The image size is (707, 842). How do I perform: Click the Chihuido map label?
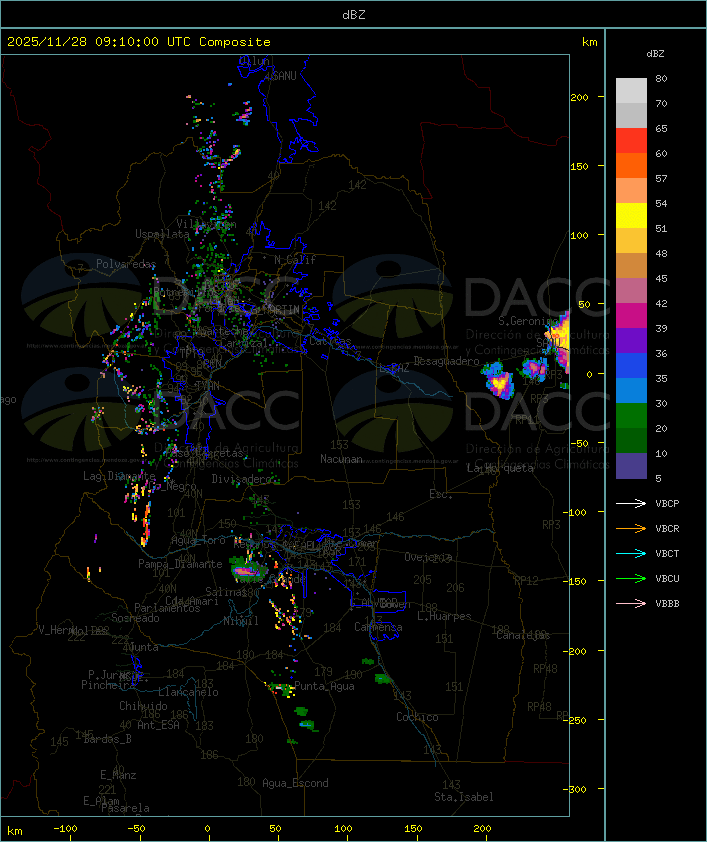pos(143,706)
